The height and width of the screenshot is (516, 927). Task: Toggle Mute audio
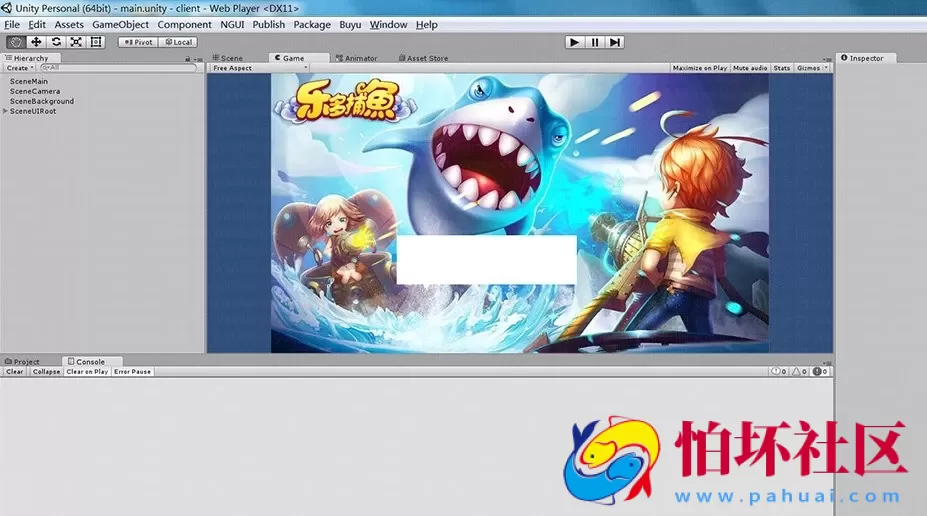tap(750, 68)
